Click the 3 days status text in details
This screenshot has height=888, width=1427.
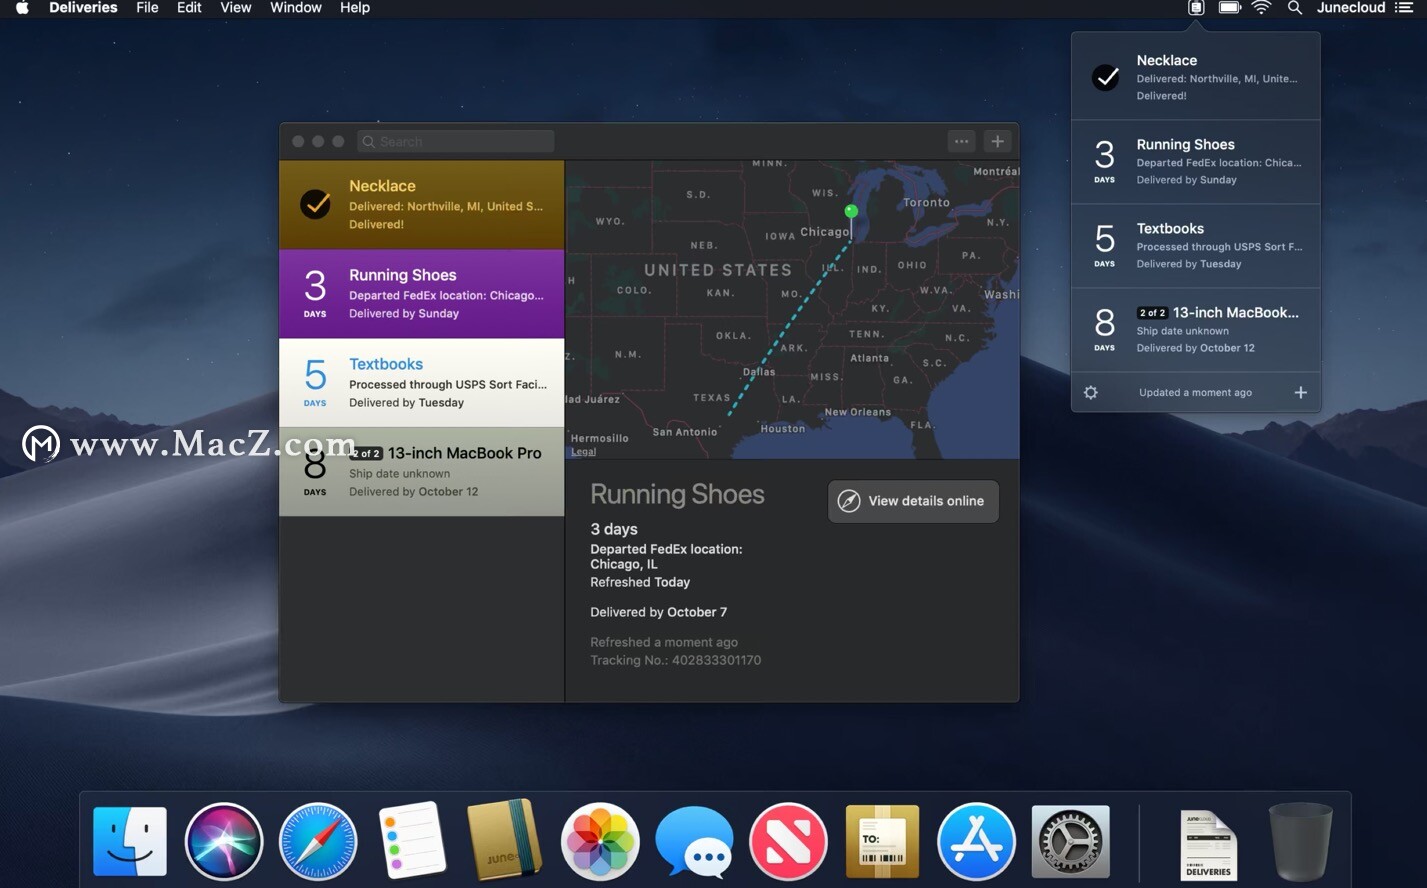614,529
